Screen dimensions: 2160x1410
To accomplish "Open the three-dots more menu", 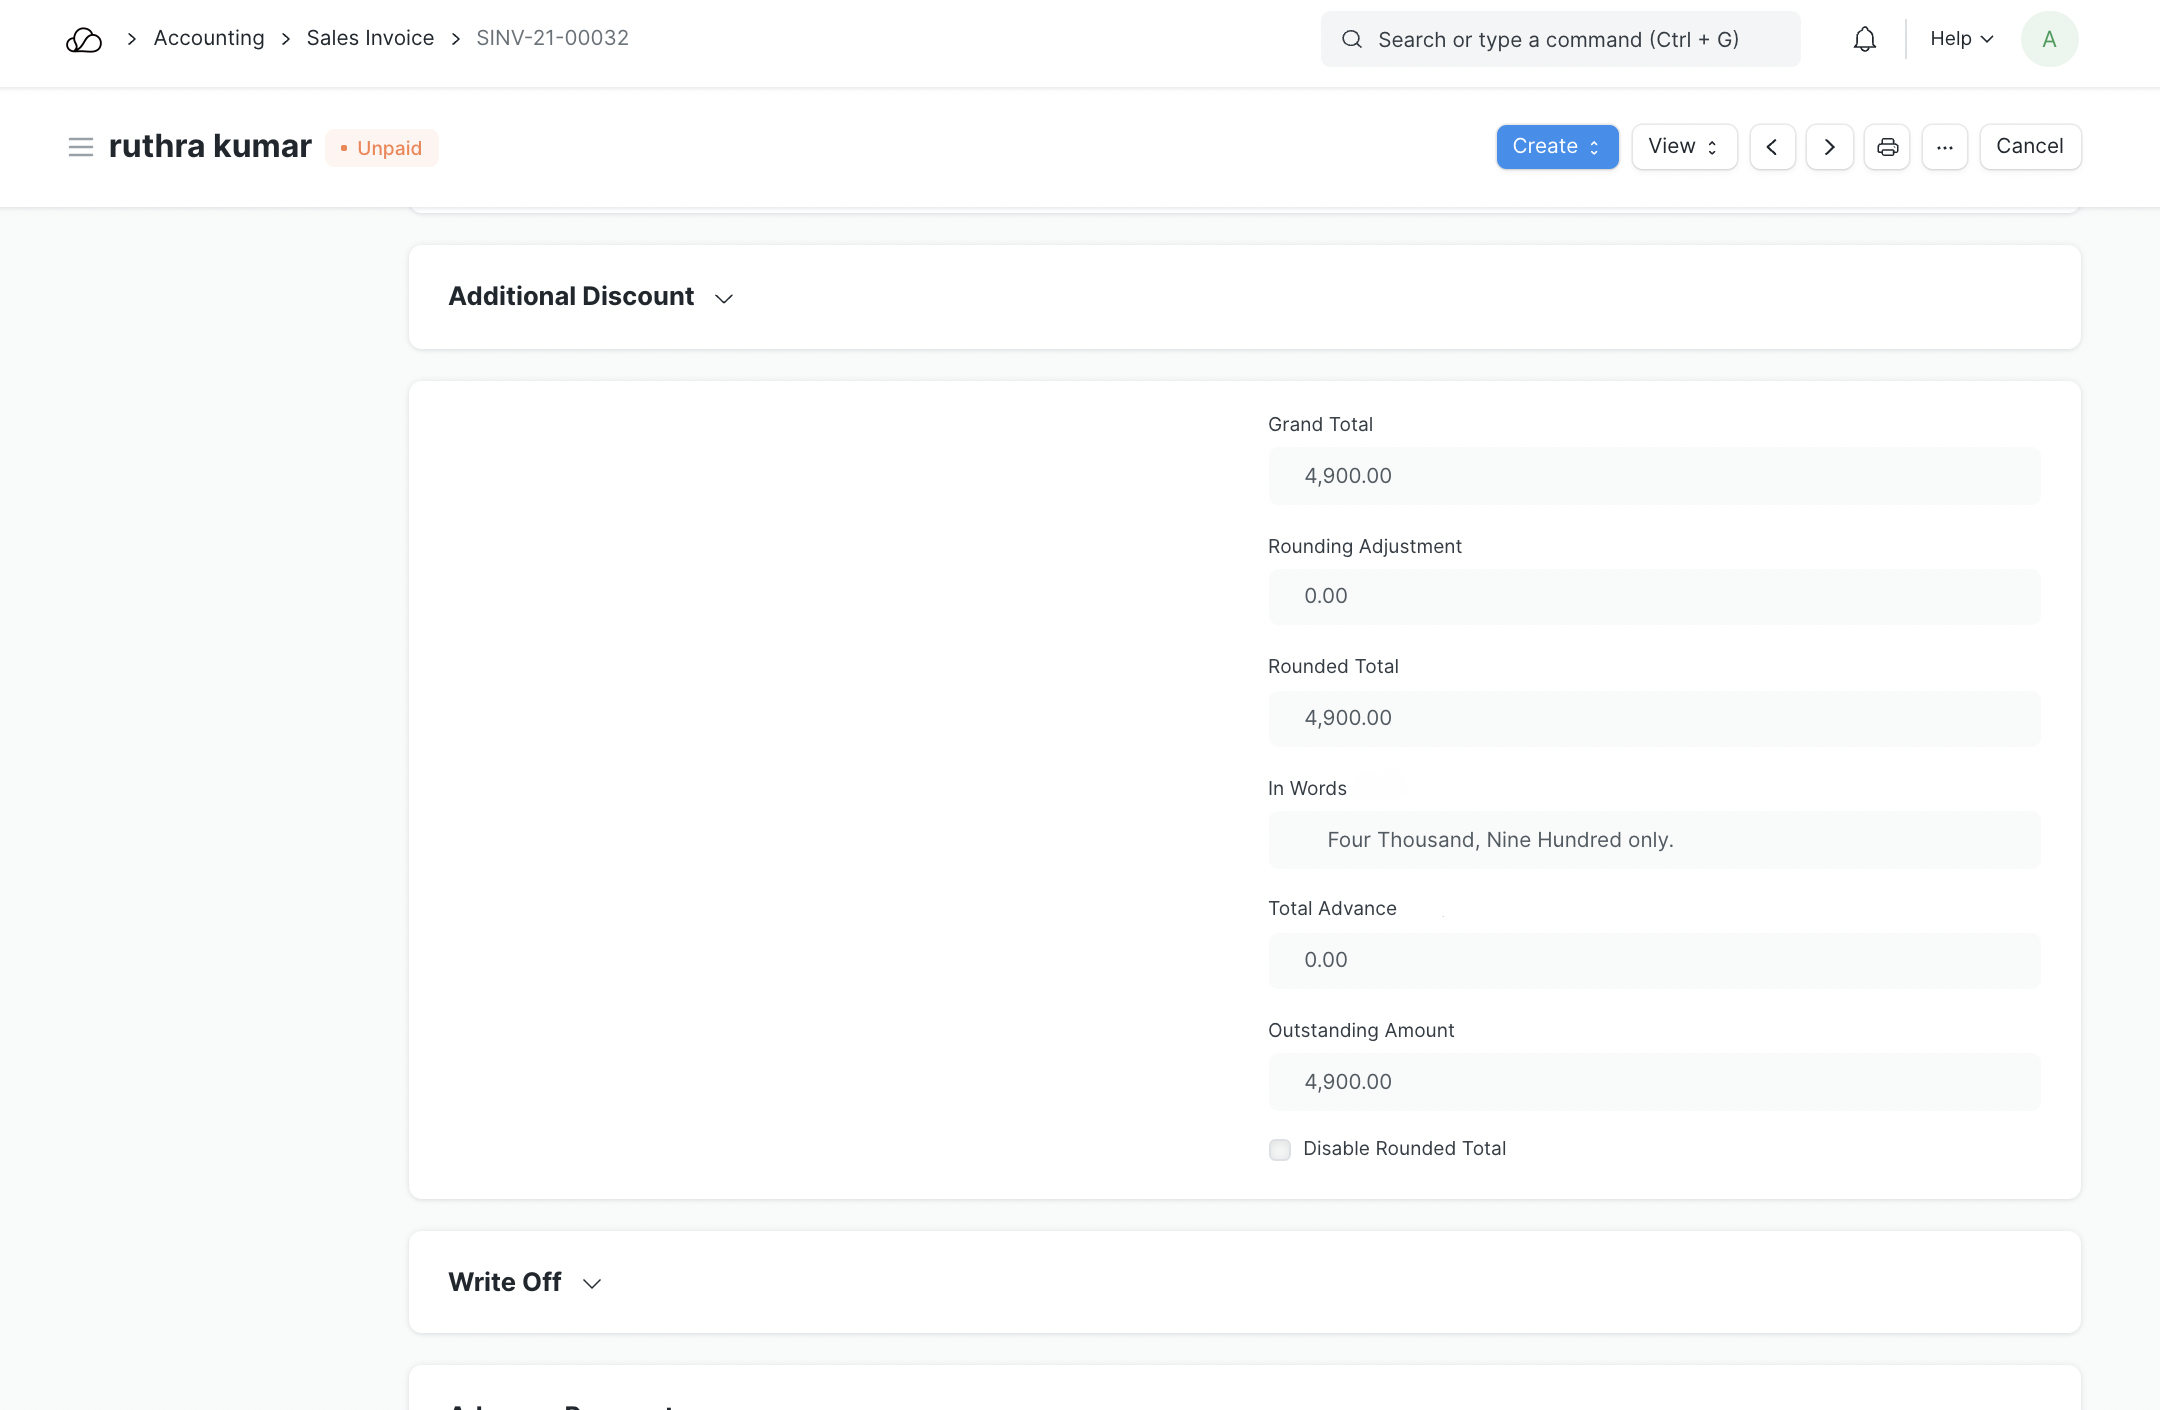I will click(x=1944, y=147).
